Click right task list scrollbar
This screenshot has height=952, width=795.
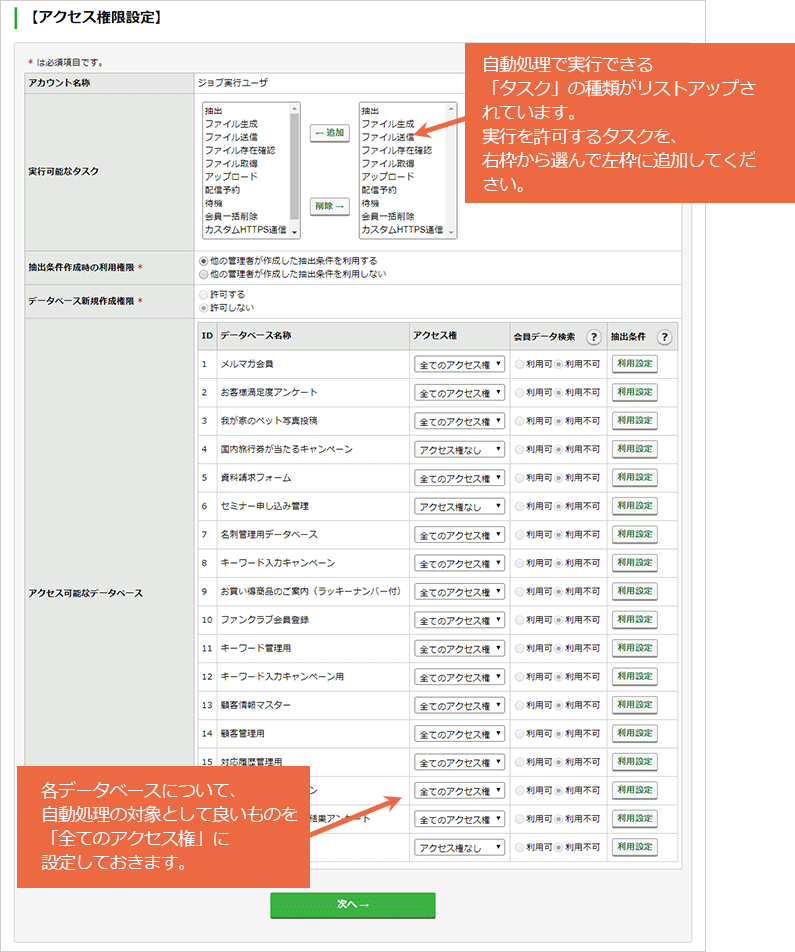tap(451, 170)
